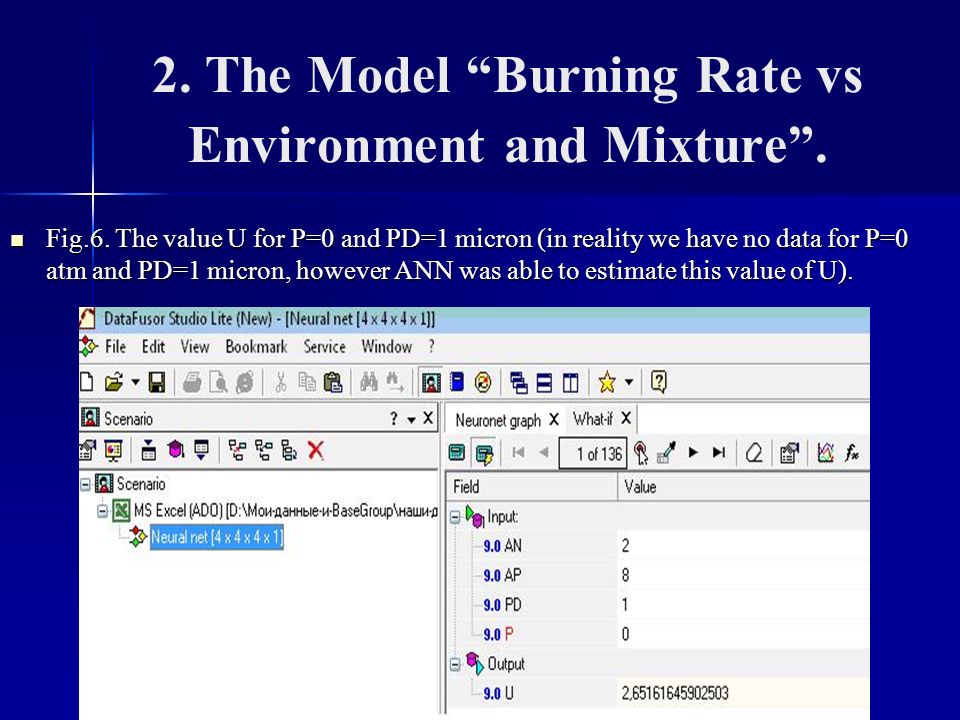Click the Find binoculars icon
The image size is (960, 720).
pos(369,383)
